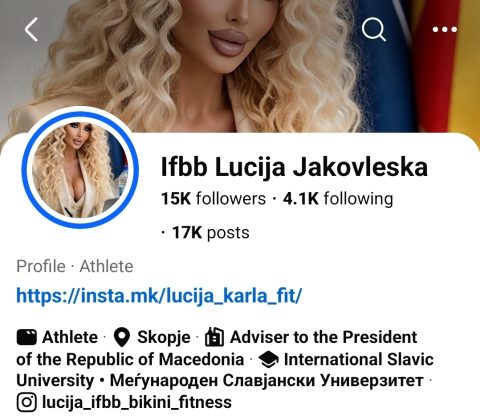Click the Instagram logo icon
The height and width of the screenshot is (420, 480).
(26, 402)
